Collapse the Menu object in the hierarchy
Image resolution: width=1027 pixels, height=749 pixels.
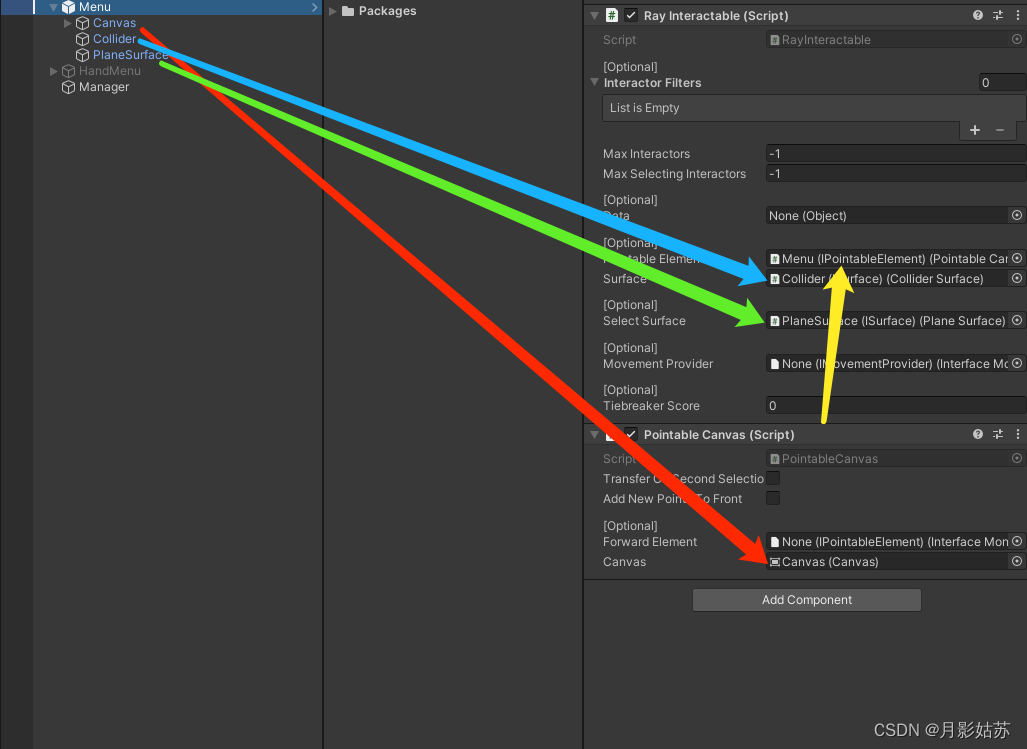[53, 6]
